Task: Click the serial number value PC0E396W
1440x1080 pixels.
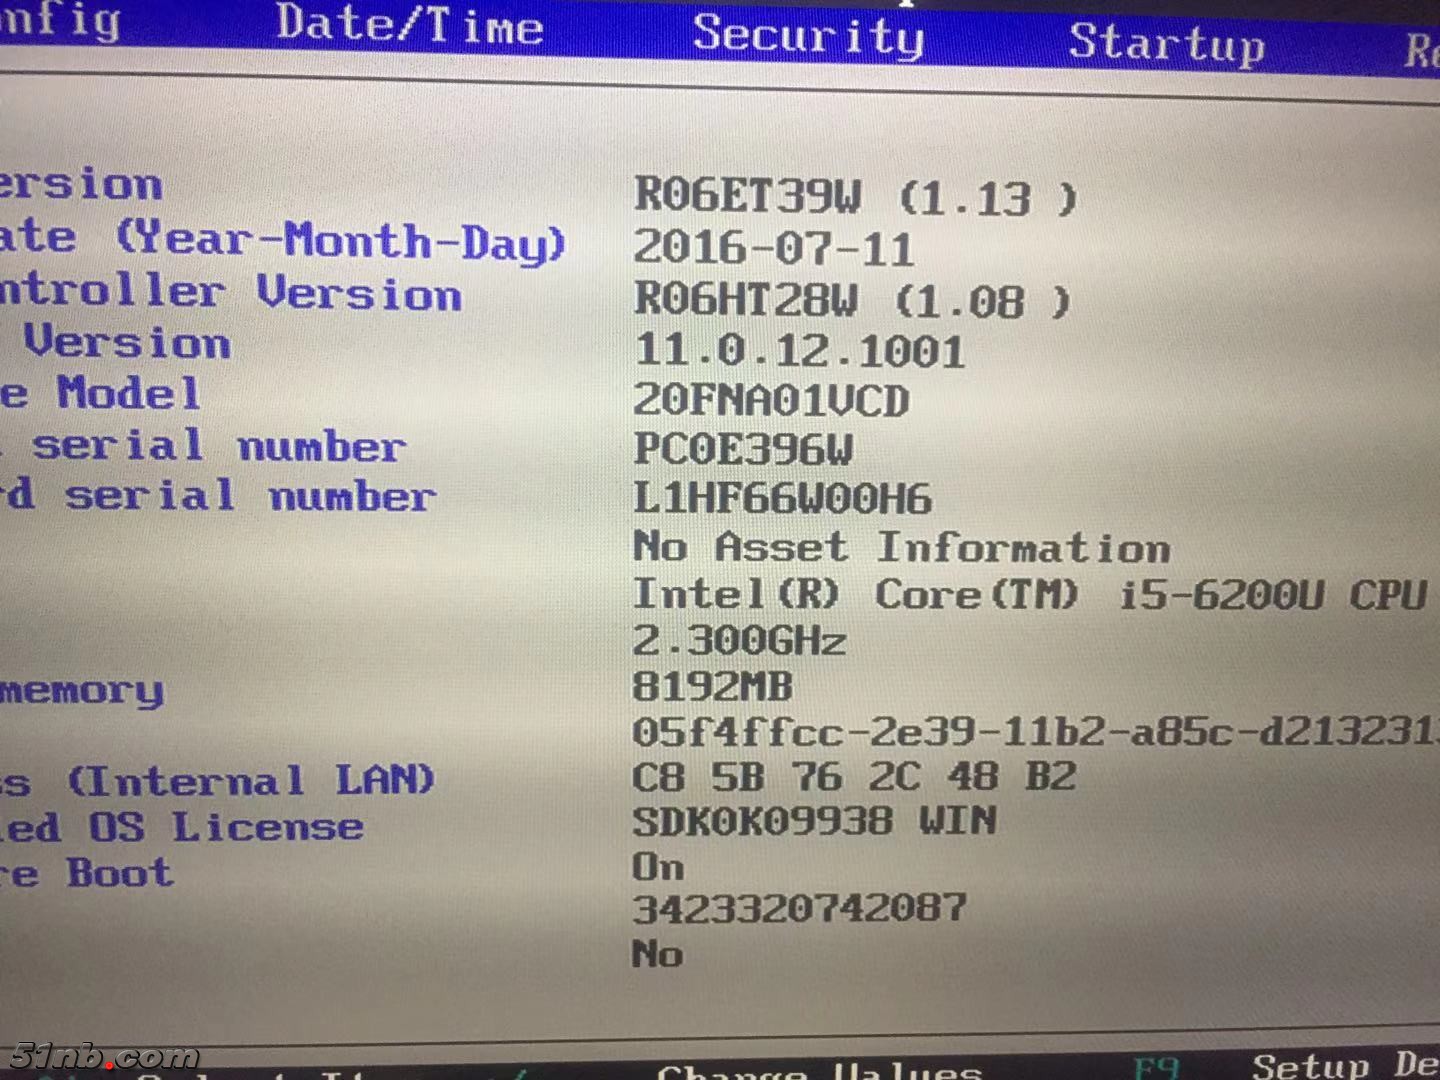Action: pos(743,449)
